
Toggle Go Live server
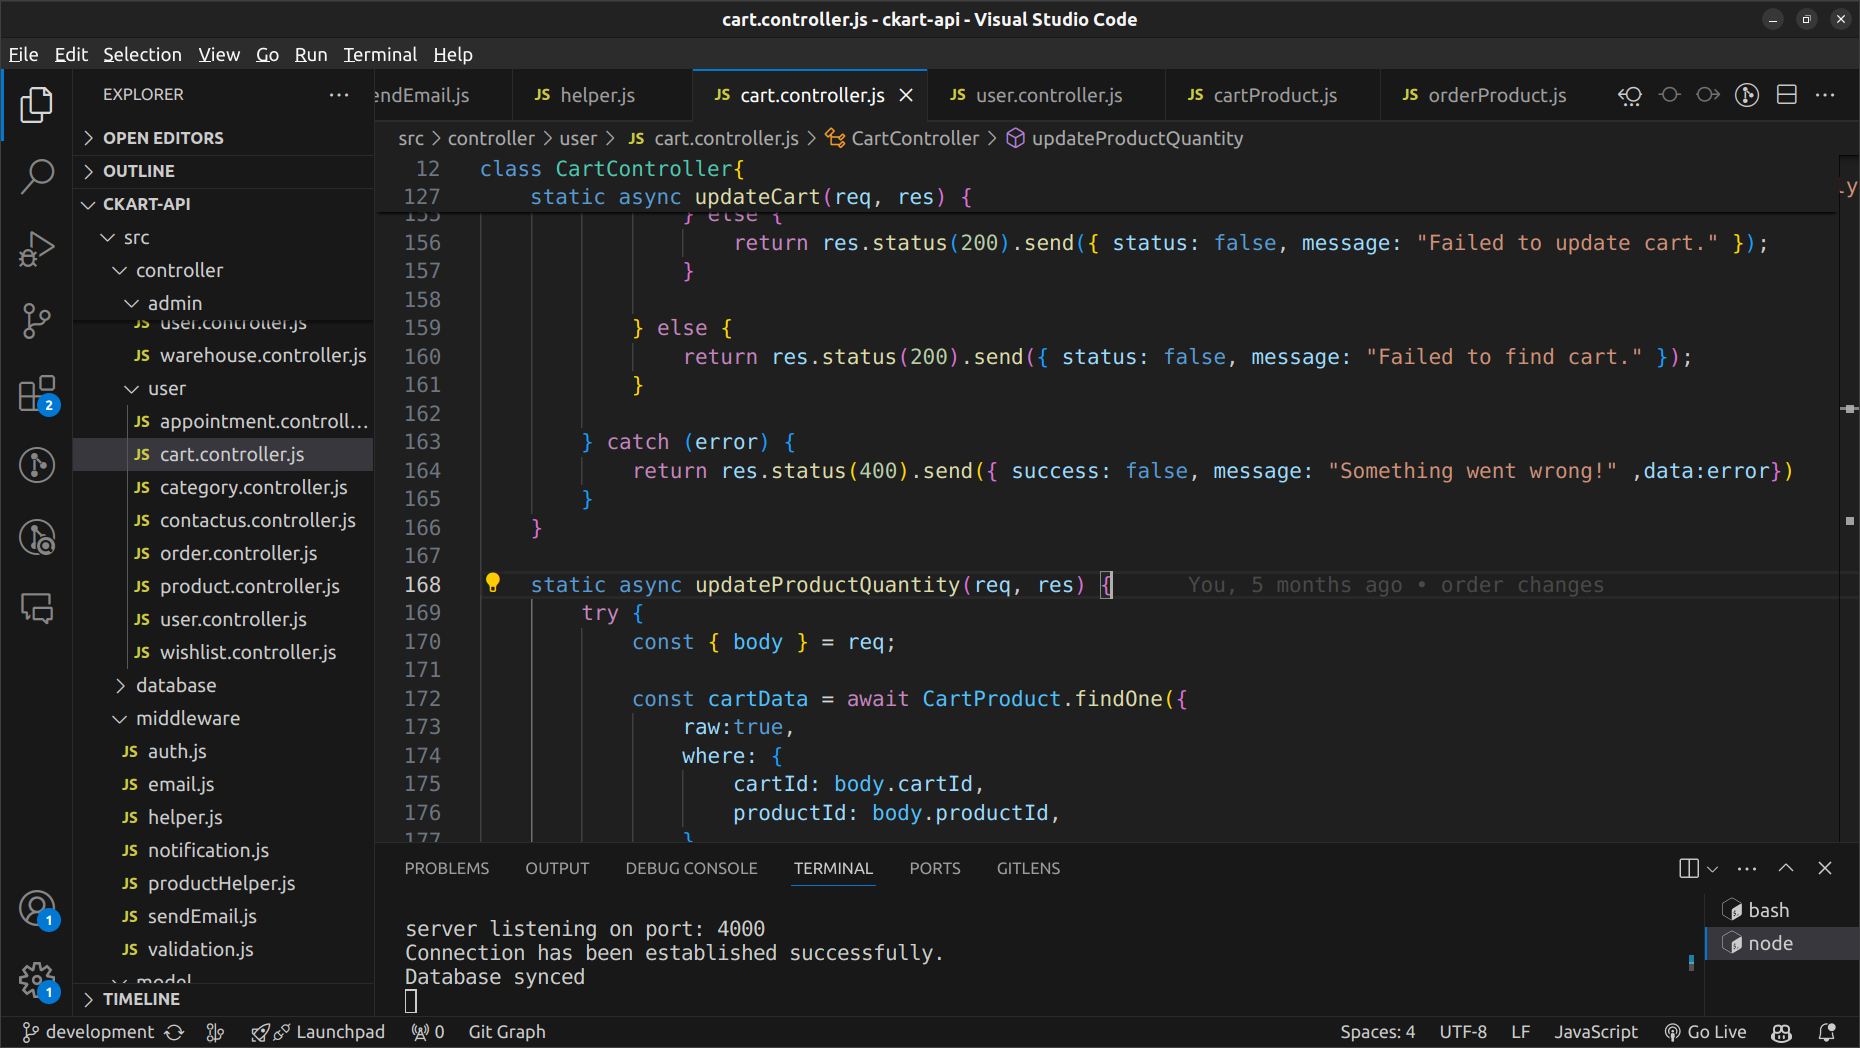[x=1705, y=1032]
